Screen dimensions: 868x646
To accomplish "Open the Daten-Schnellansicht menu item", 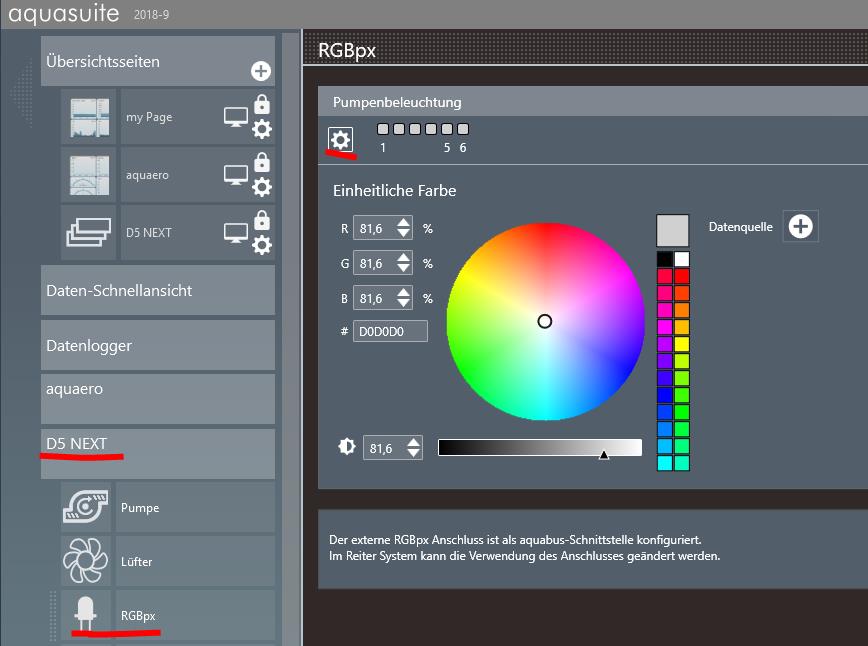I will click(157, 291).
